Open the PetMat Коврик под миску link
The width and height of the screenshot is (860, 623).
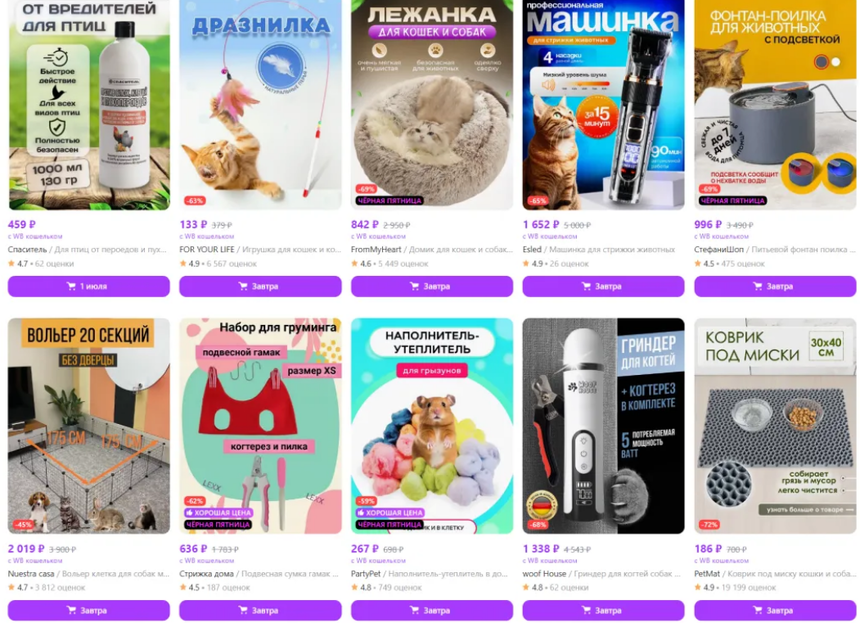tap(775, 574)
